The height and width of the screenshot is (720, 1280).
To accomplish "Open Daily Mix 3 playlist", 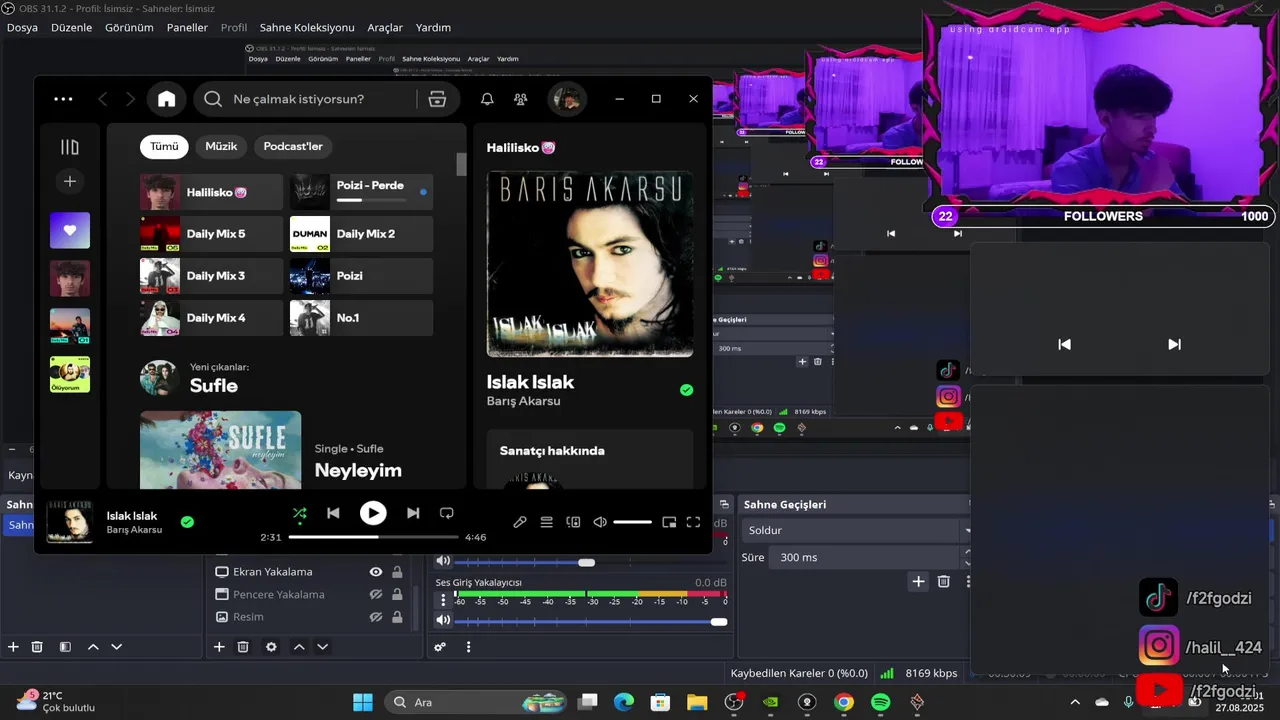I will coord(211,276).
